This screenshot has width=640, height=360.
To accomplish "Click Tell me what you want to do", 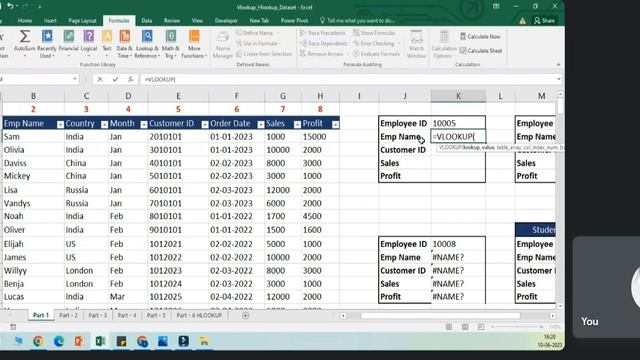I will [x=358, y=20].
